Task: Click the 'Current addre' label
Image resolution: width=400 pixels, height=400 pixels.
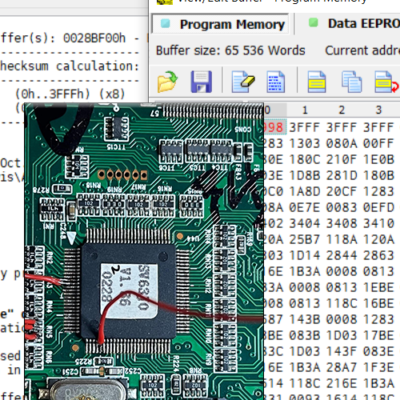Action: click(x=362, y=51)
